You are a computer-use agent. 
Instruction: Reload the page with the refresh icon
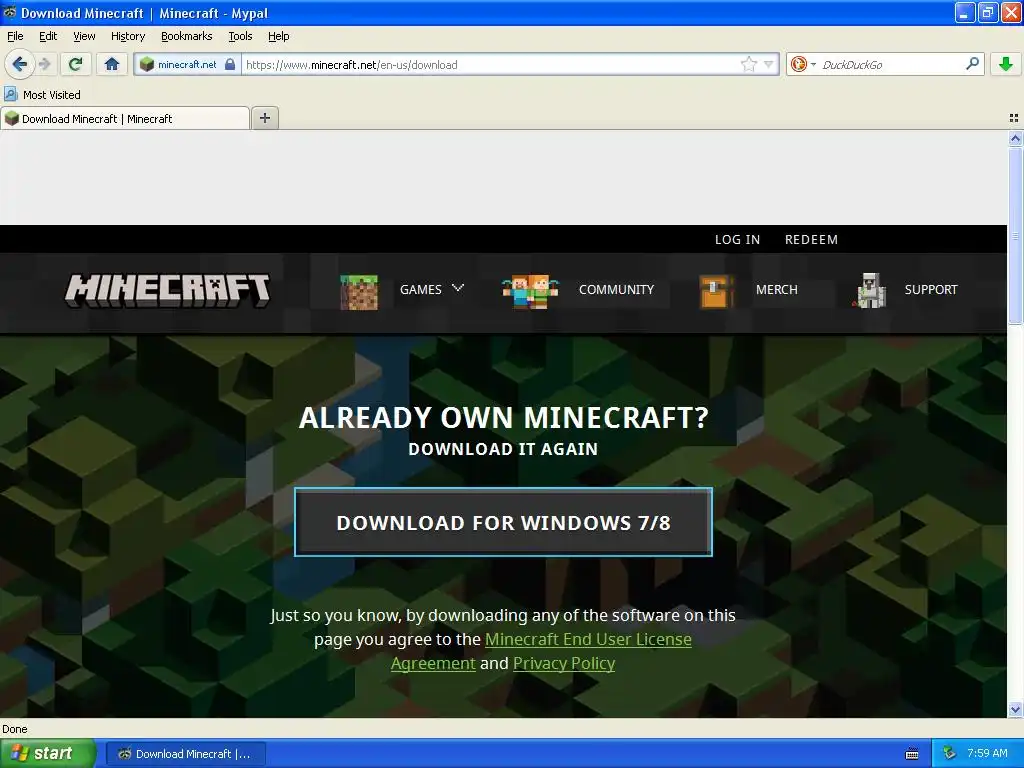(75, 64)
